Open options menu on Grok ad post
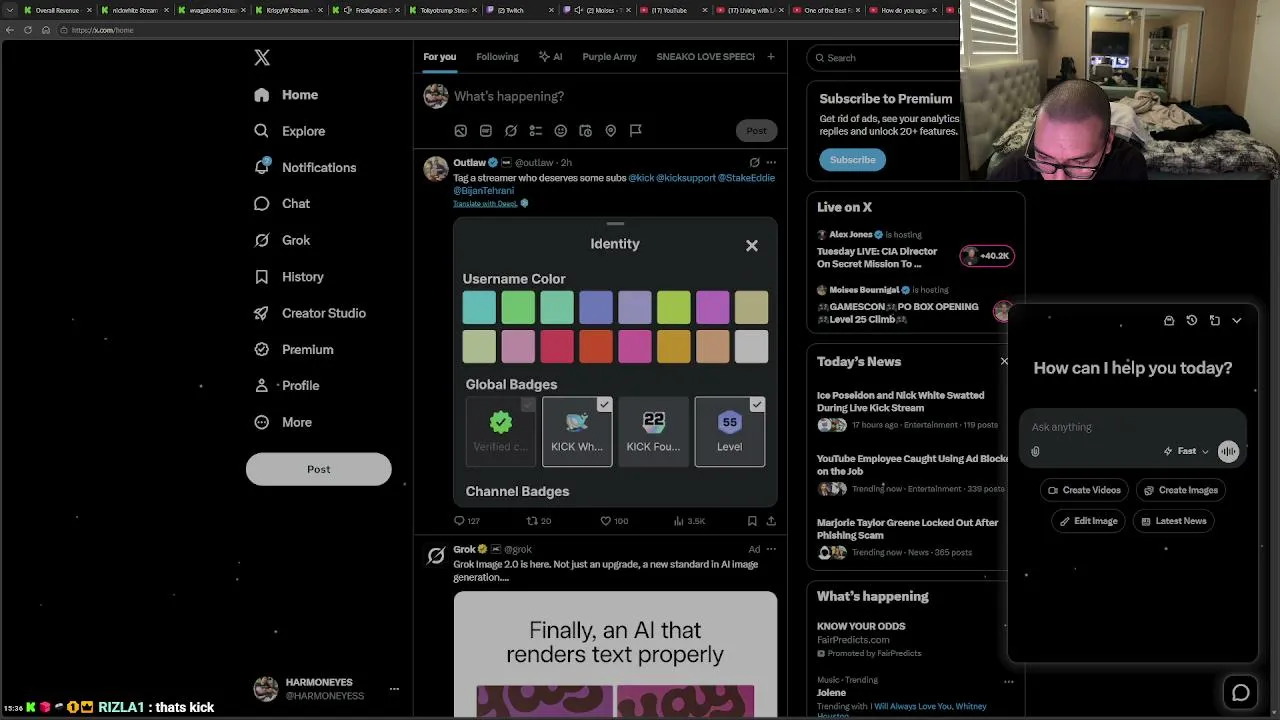This screenshot has height=720, width=1280. point(771,549)
